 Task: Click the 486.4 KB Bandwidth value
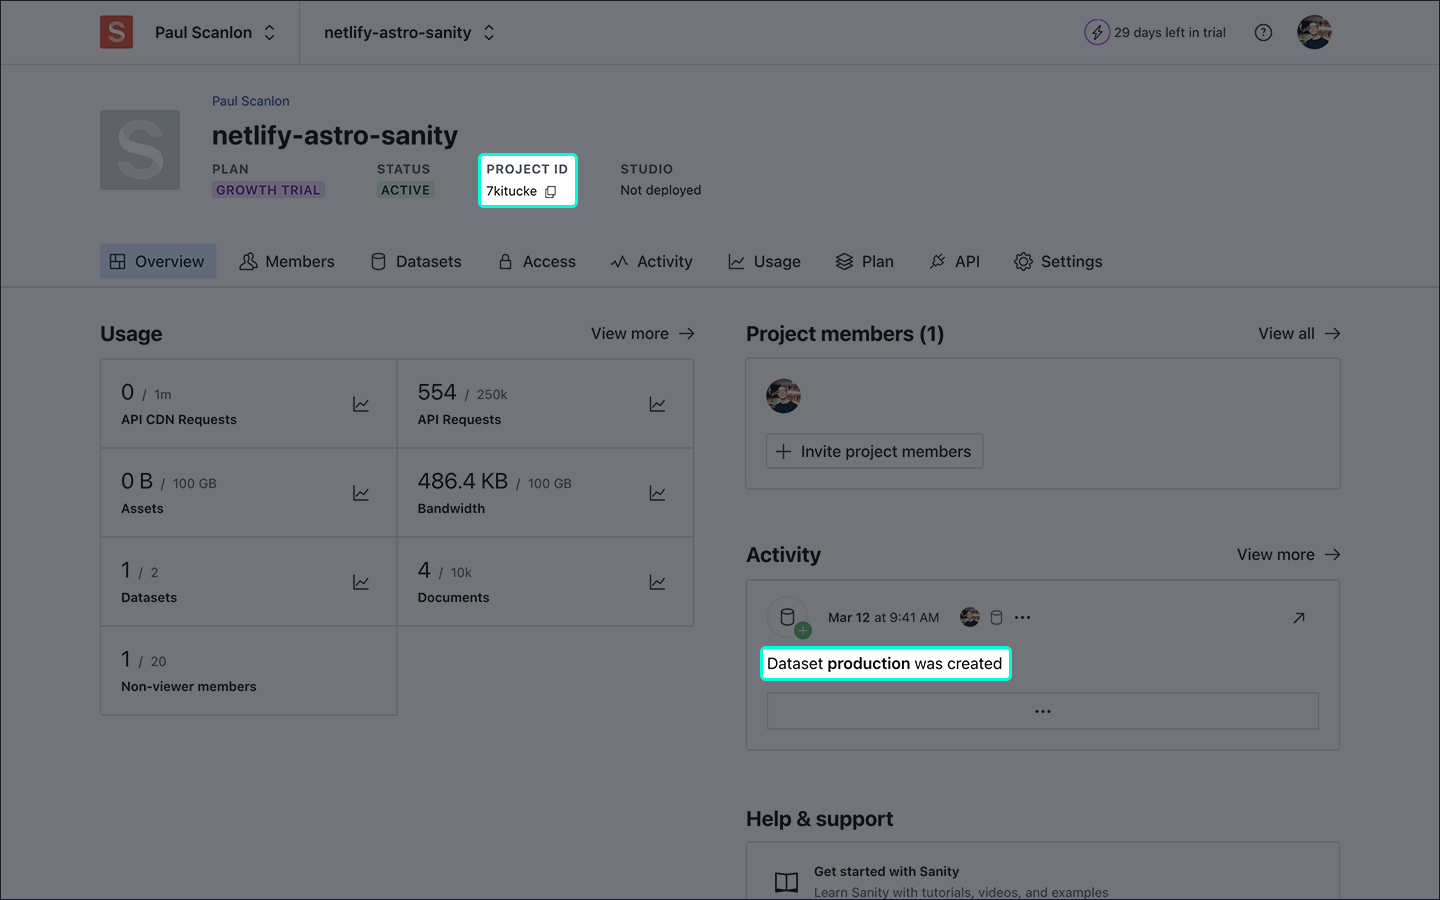click(x=463, y=482)
